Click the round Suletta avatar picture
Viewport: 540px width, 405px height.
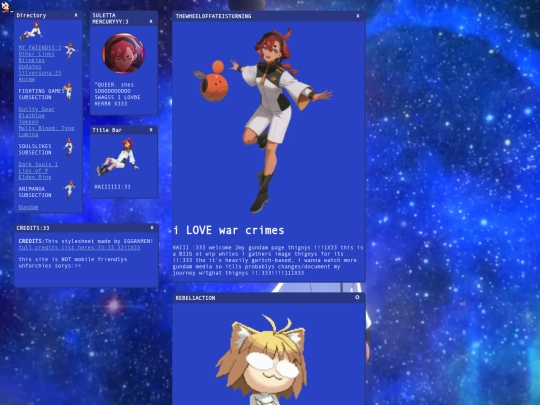click(x=124, y=54)
